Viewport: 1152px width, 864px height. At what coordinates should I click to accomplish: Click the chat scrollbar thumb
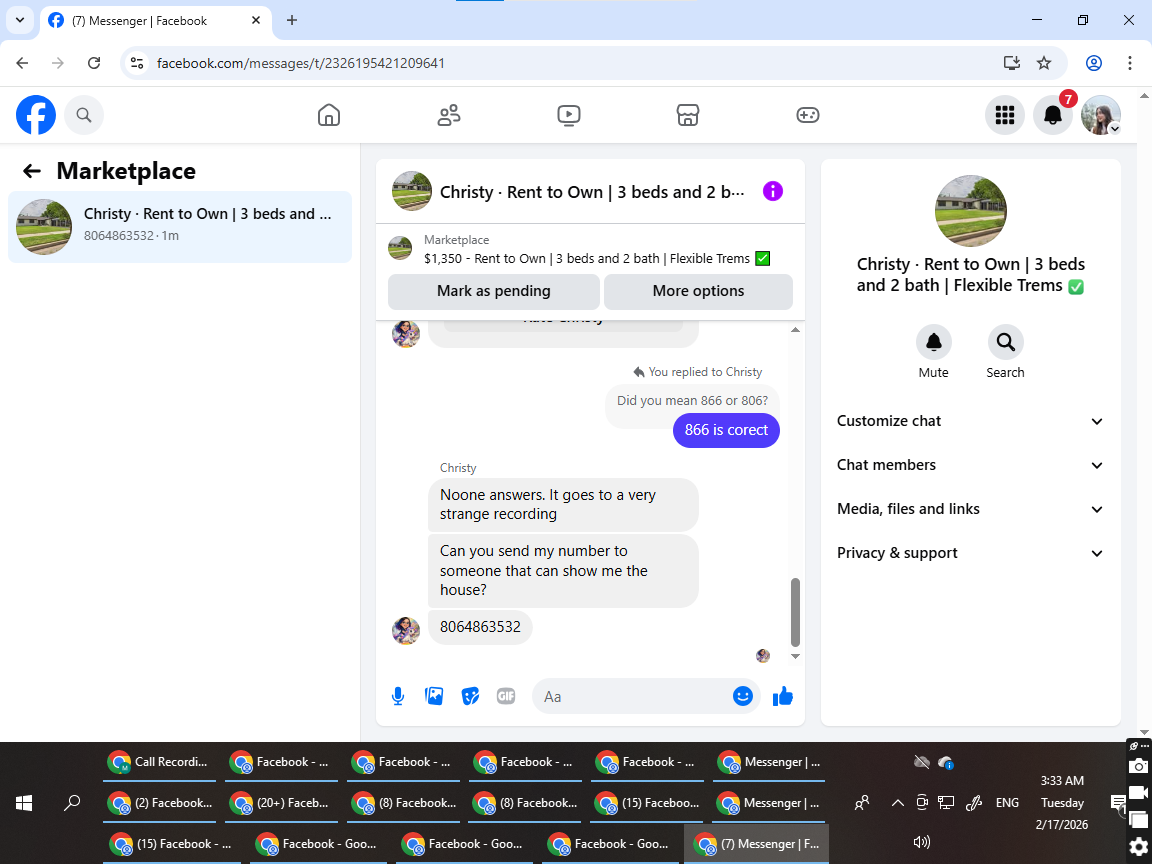coord(795,611)
